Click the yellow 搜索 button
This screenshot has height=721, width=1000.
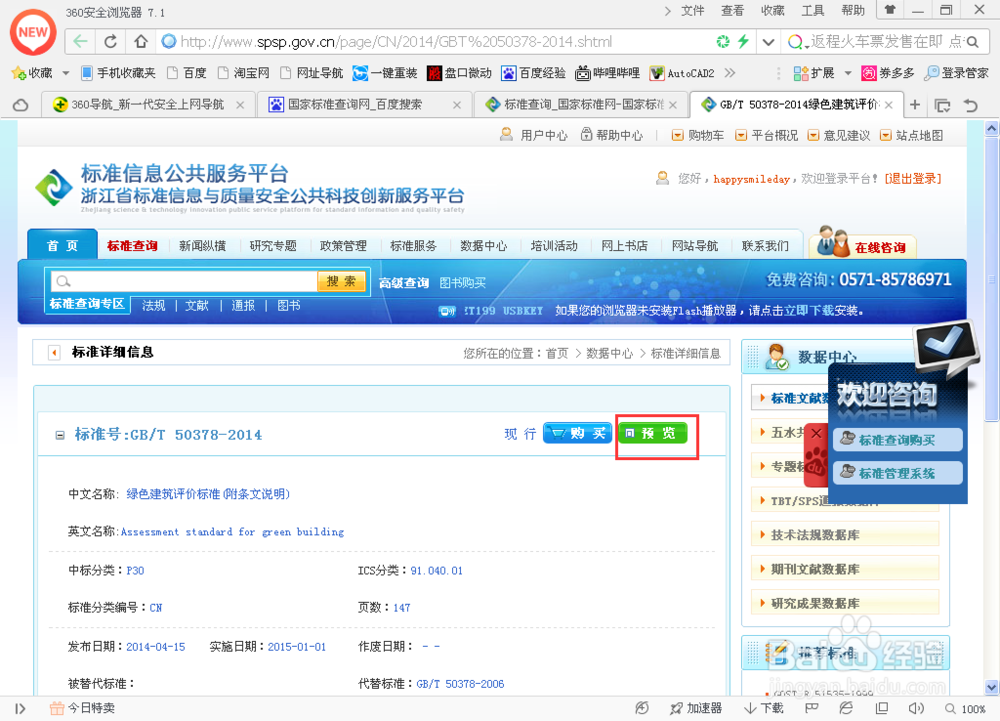coord(341,281)
